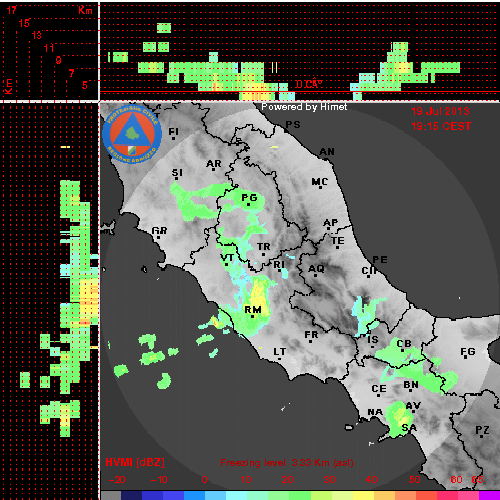Click the 19 Jul 2013 date label
Image resolution: width=500 pixels, height=500 pixels.
tap(440, 111)
